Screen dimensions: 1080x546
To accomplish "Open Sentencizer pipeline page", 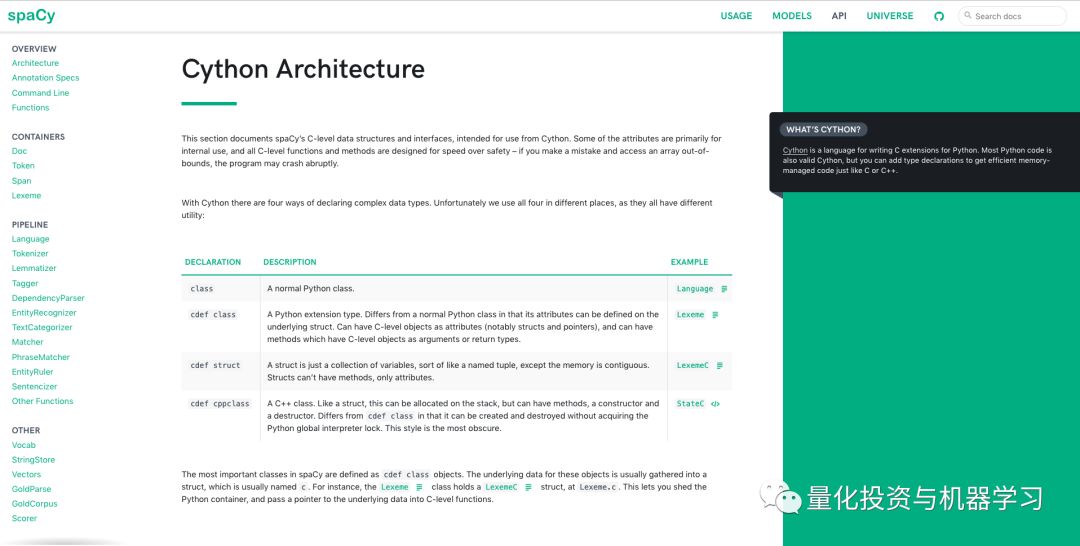I will coord(34,387).
